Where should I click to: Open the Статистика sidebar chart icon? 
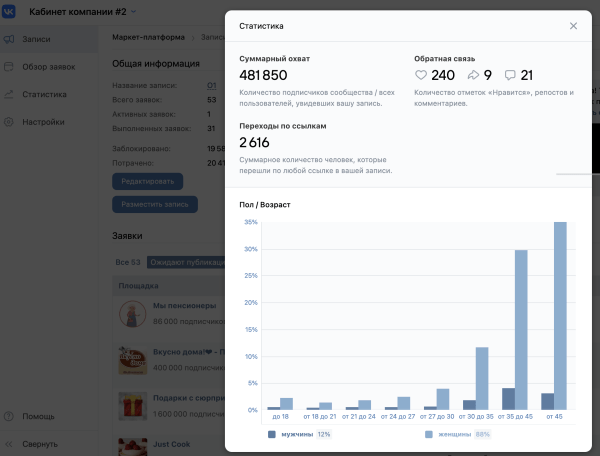point(9,95)
